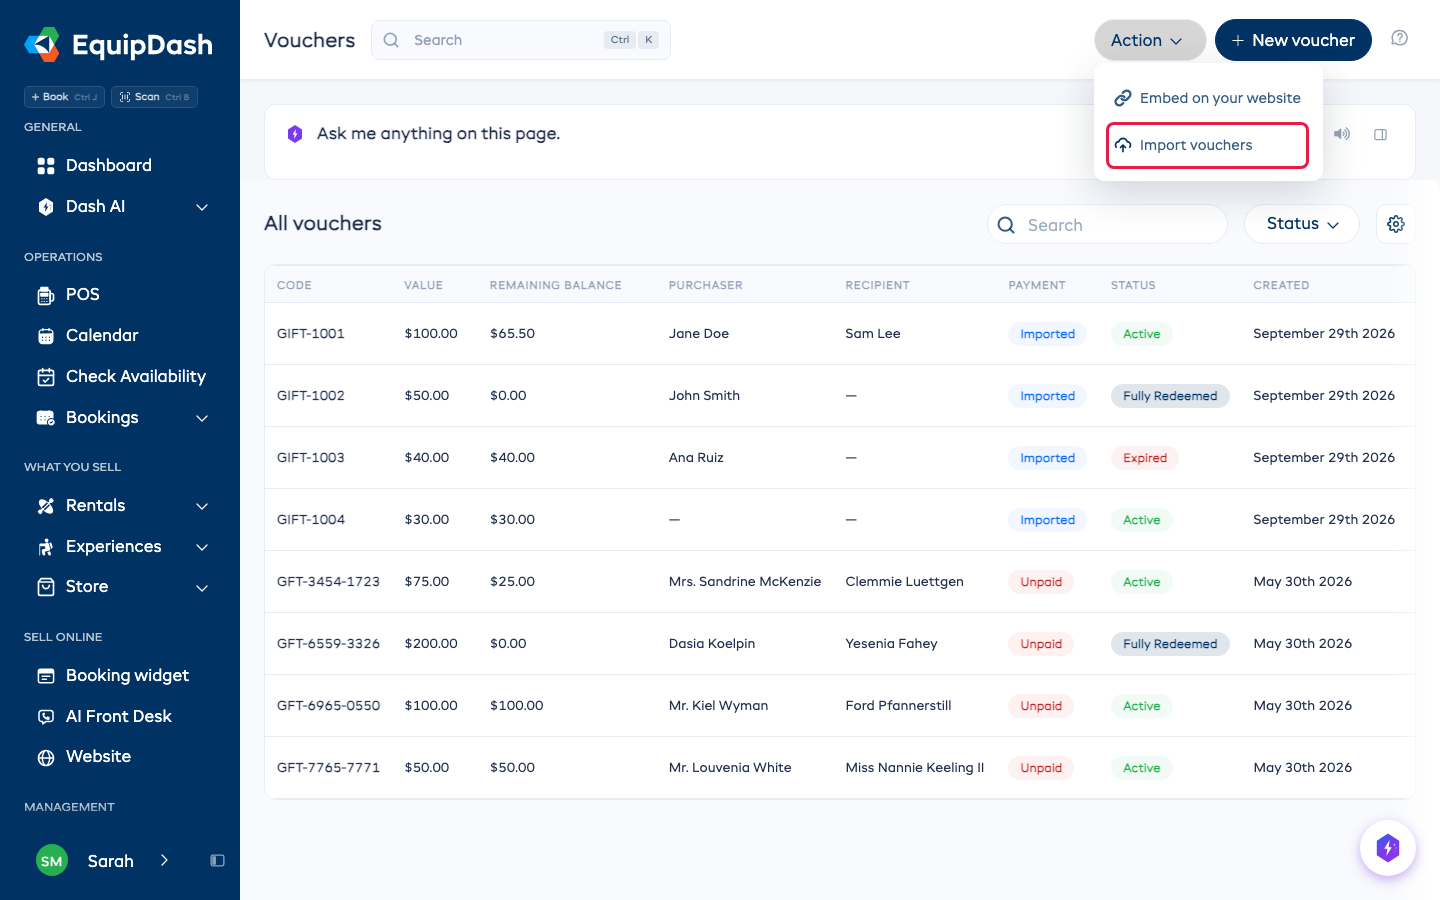Expand Rentals submenu chevron
The image size is (1440, 900).
202,506
